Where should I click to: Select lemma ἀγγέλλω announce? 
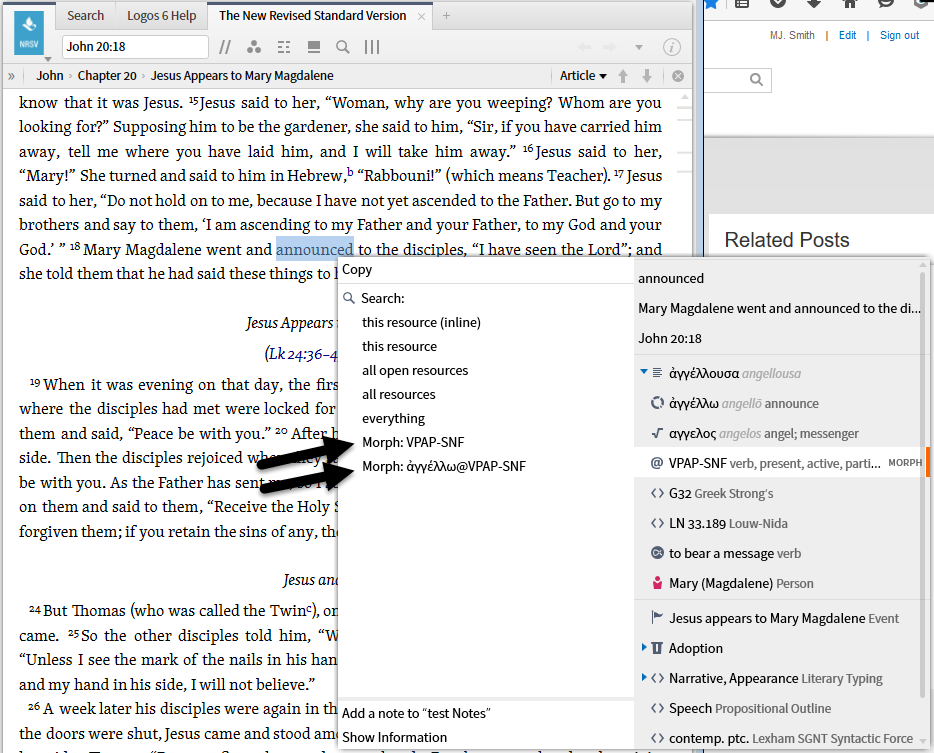point(743,404)
